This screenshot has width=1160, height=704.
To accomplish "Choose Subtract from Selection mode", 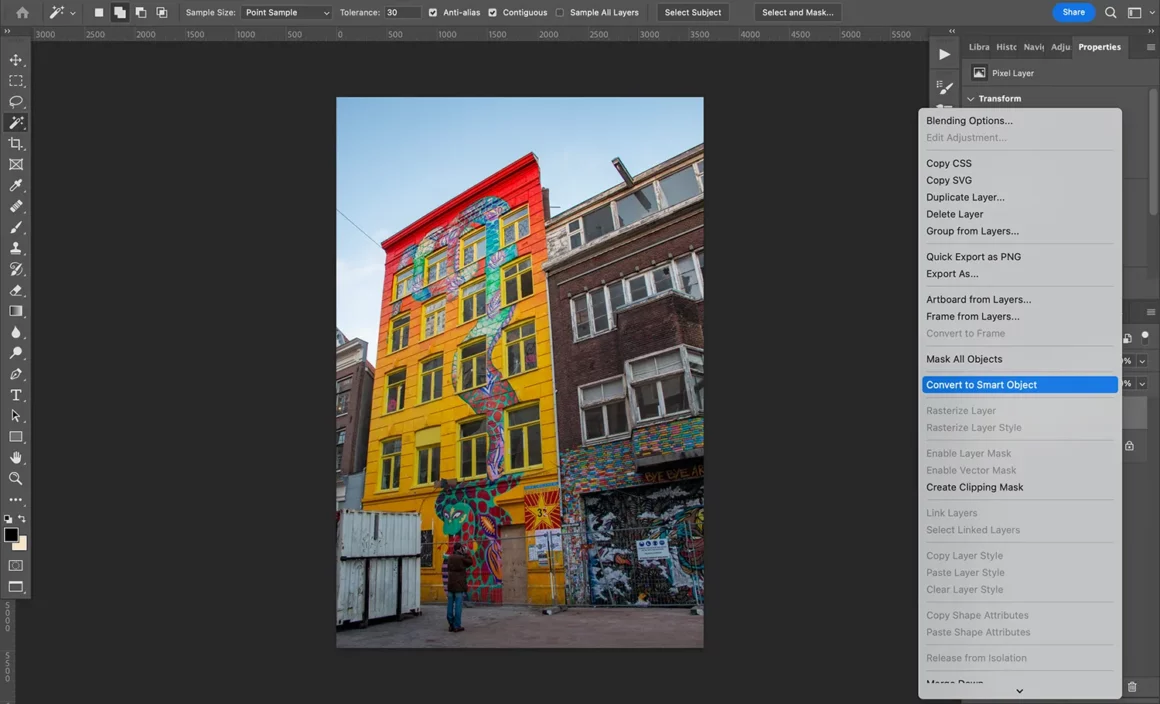I will click(x=141, y=13).
